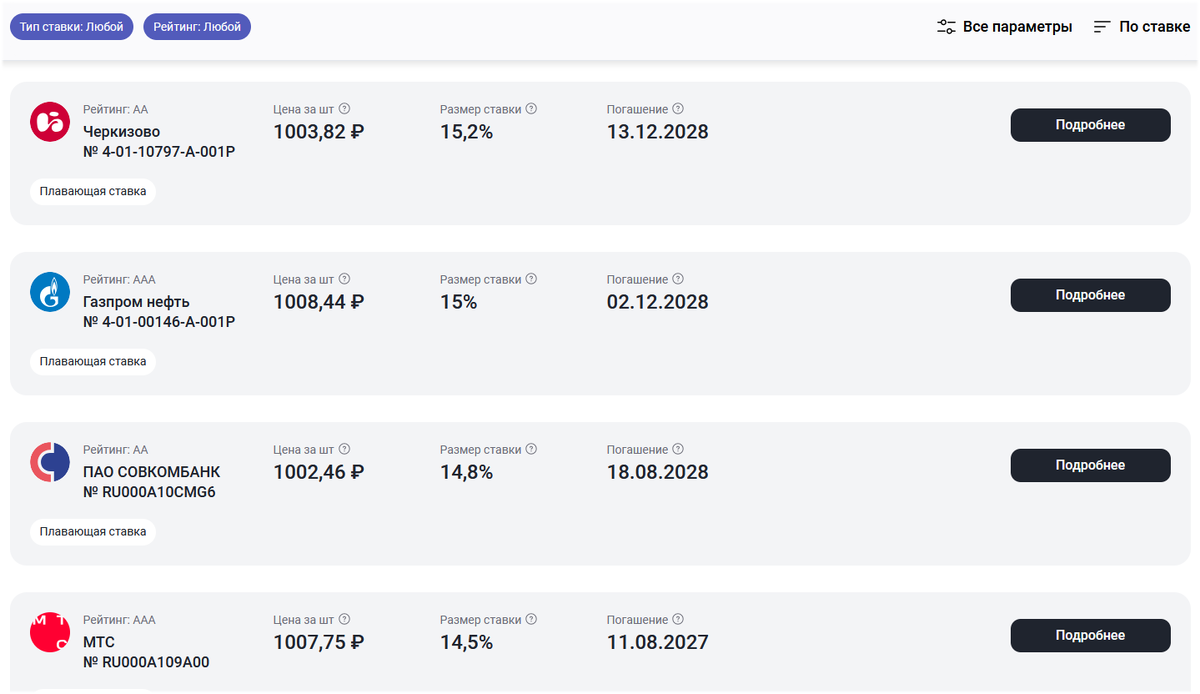Select the Плавающая ставка tag on Черкизово card
Screen dimensions: 1200x694
[93, 191]
